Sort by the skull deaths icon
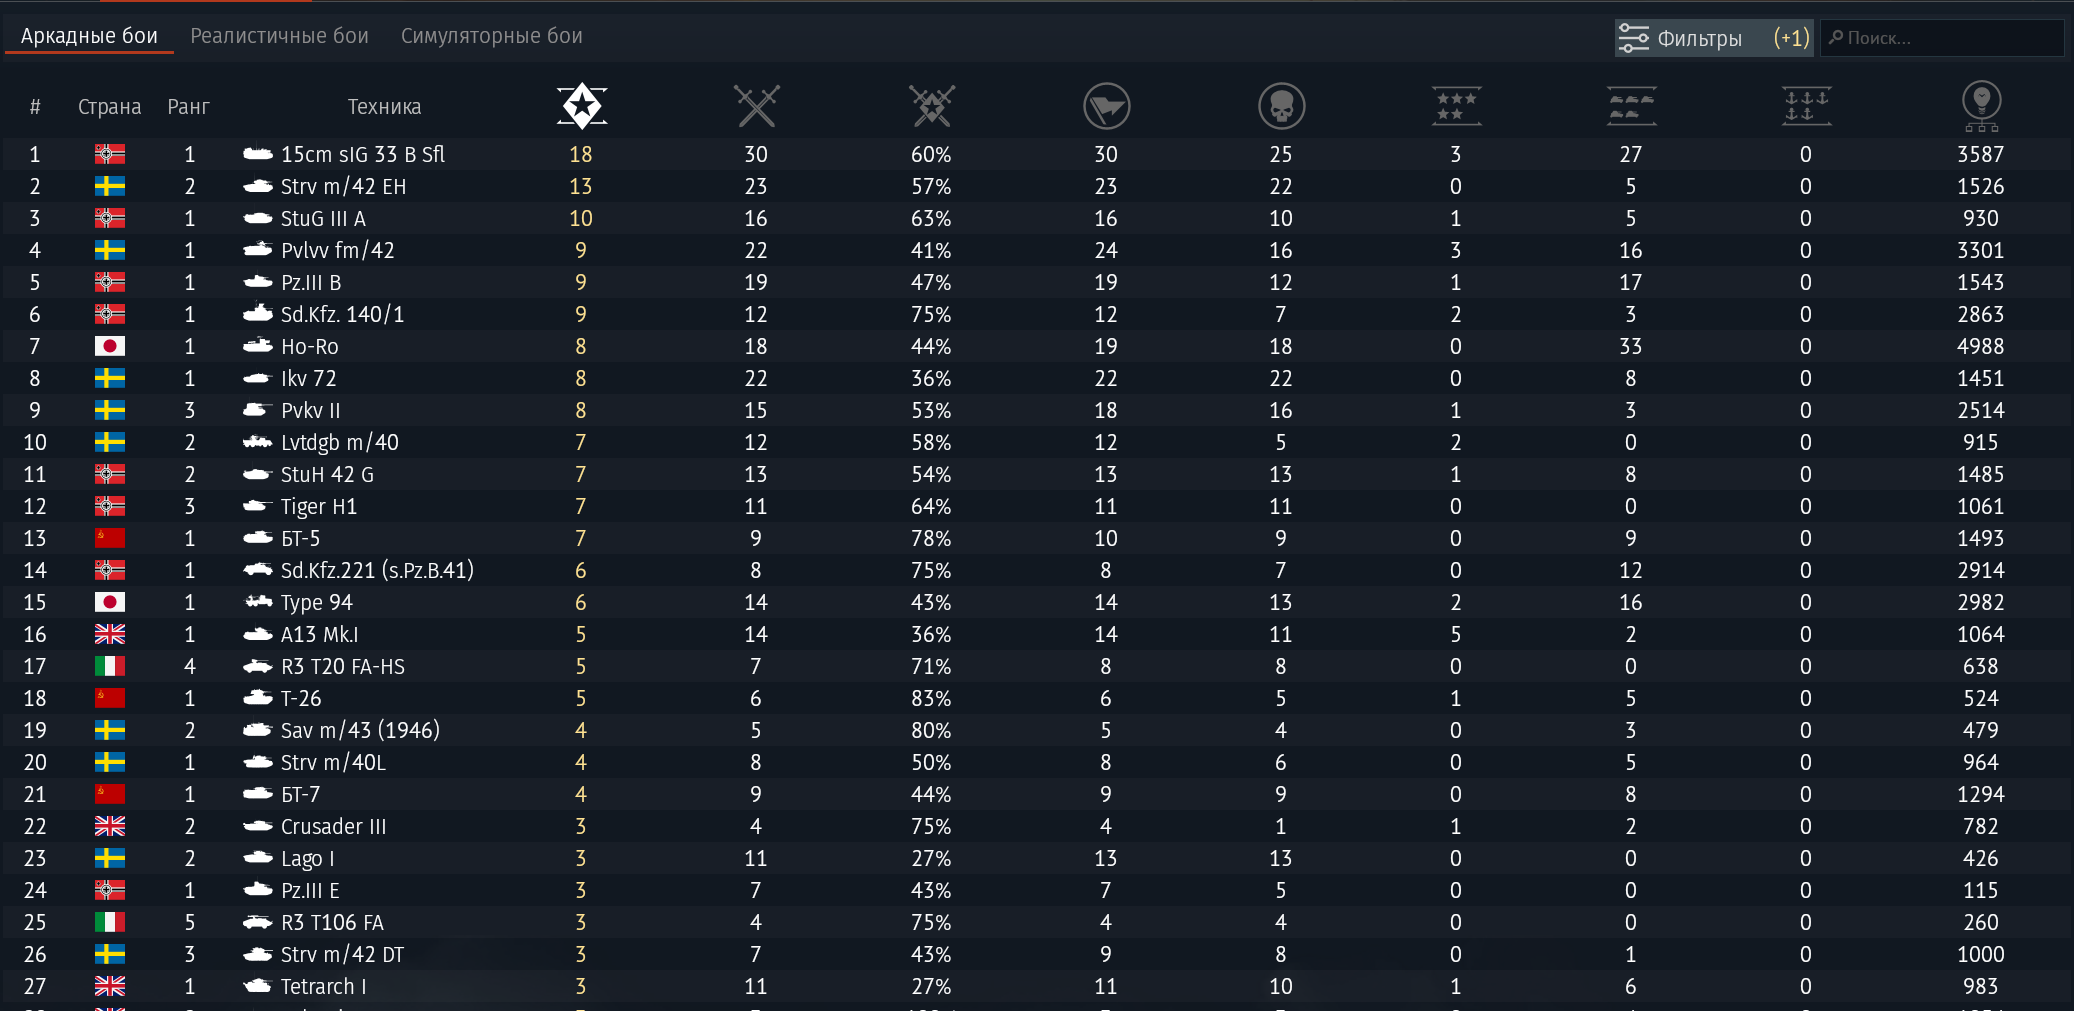2074x1011 pixels. (x=1281, y=106)
